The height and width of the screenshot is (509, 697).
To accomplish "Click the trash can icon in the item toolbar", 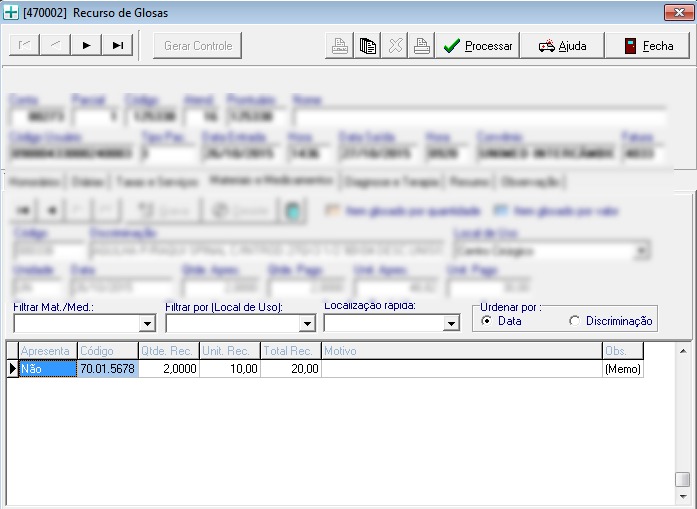I will 293,210.
